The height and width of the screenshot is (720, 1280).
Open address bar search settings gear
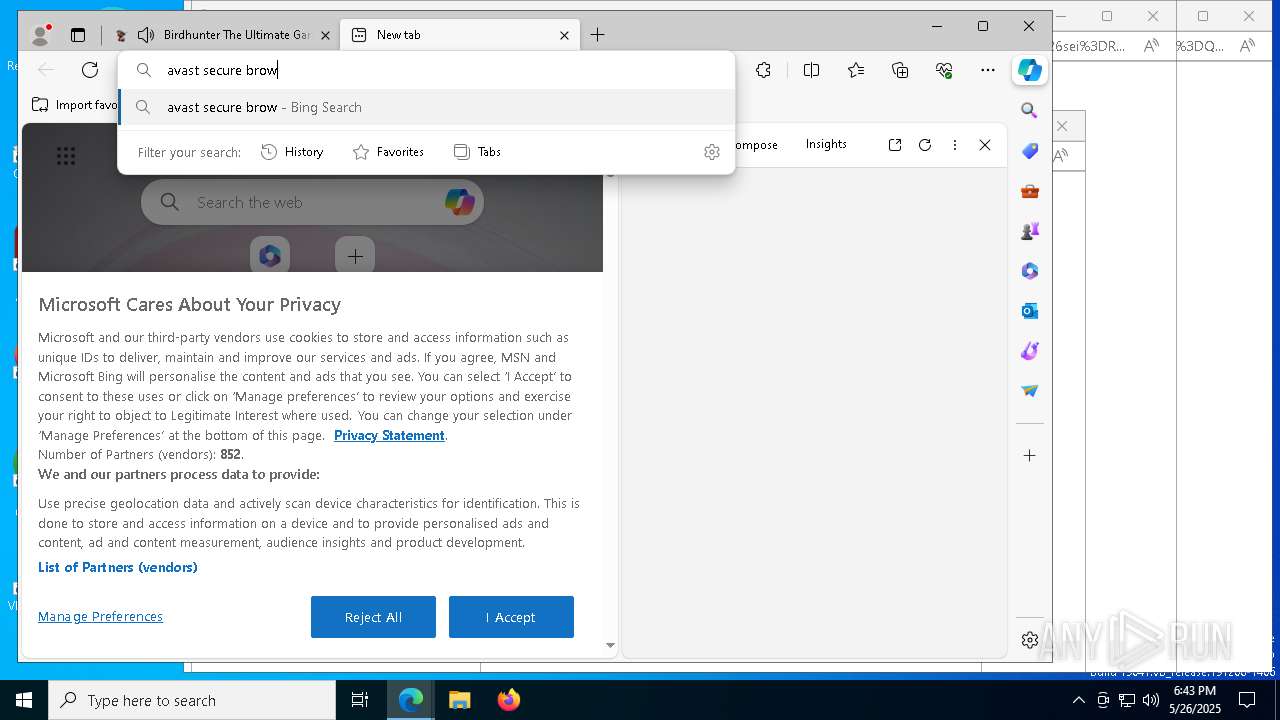712,152
